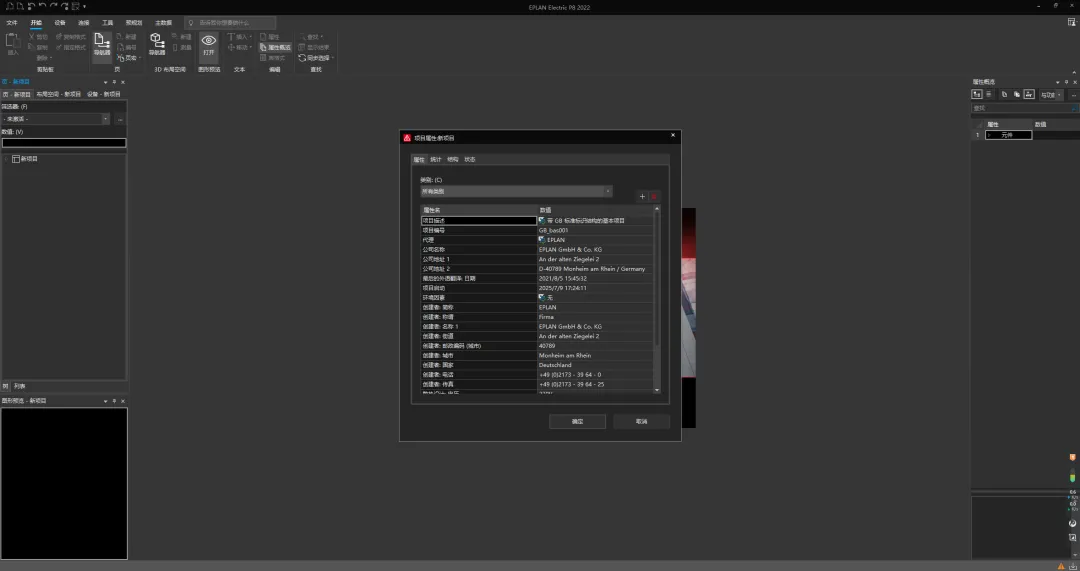1080x571 pixels.
Task: Open the text 插入 dropdown
Action: coord(240,37)
